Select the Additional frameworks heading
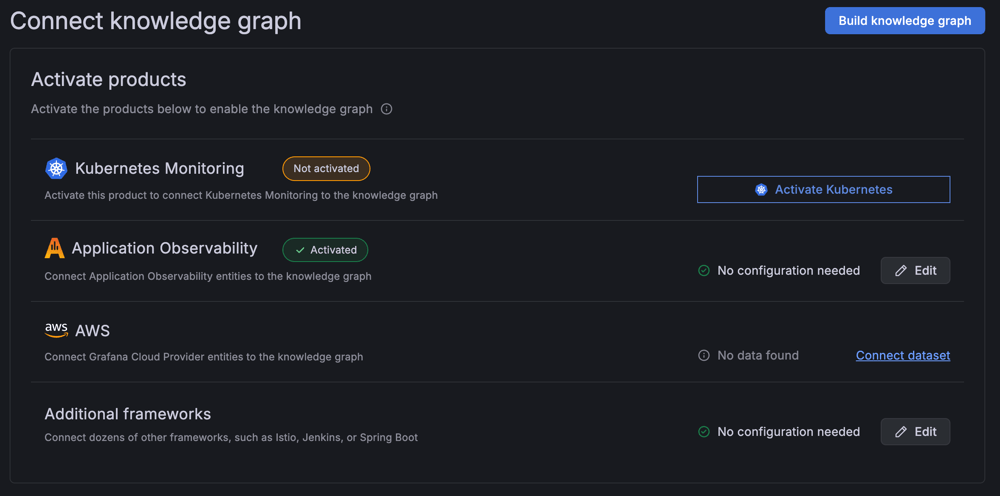The height and width of the screenshot is (496, 1000). coord(128,414)
